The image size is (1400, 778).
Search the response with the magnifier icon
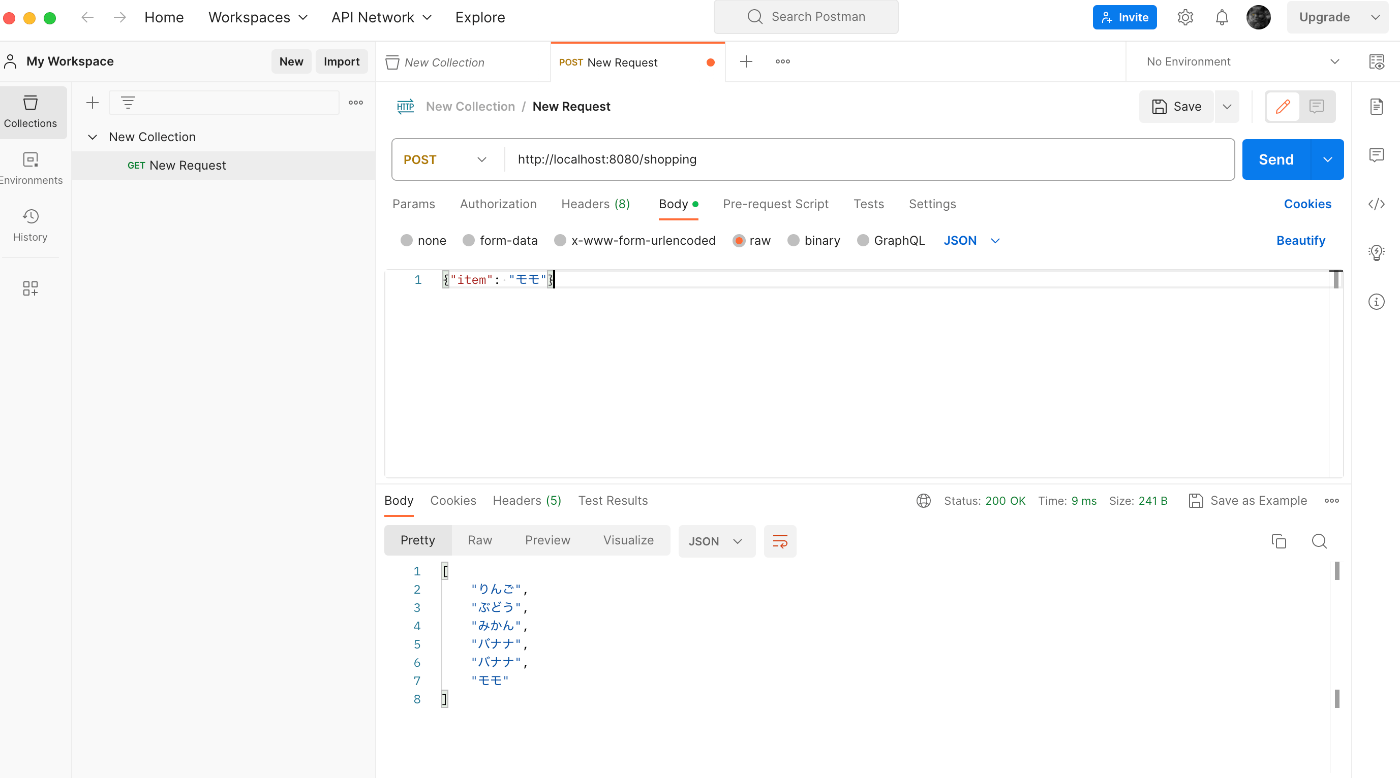pyautogui.click(x=1319, y=541)
